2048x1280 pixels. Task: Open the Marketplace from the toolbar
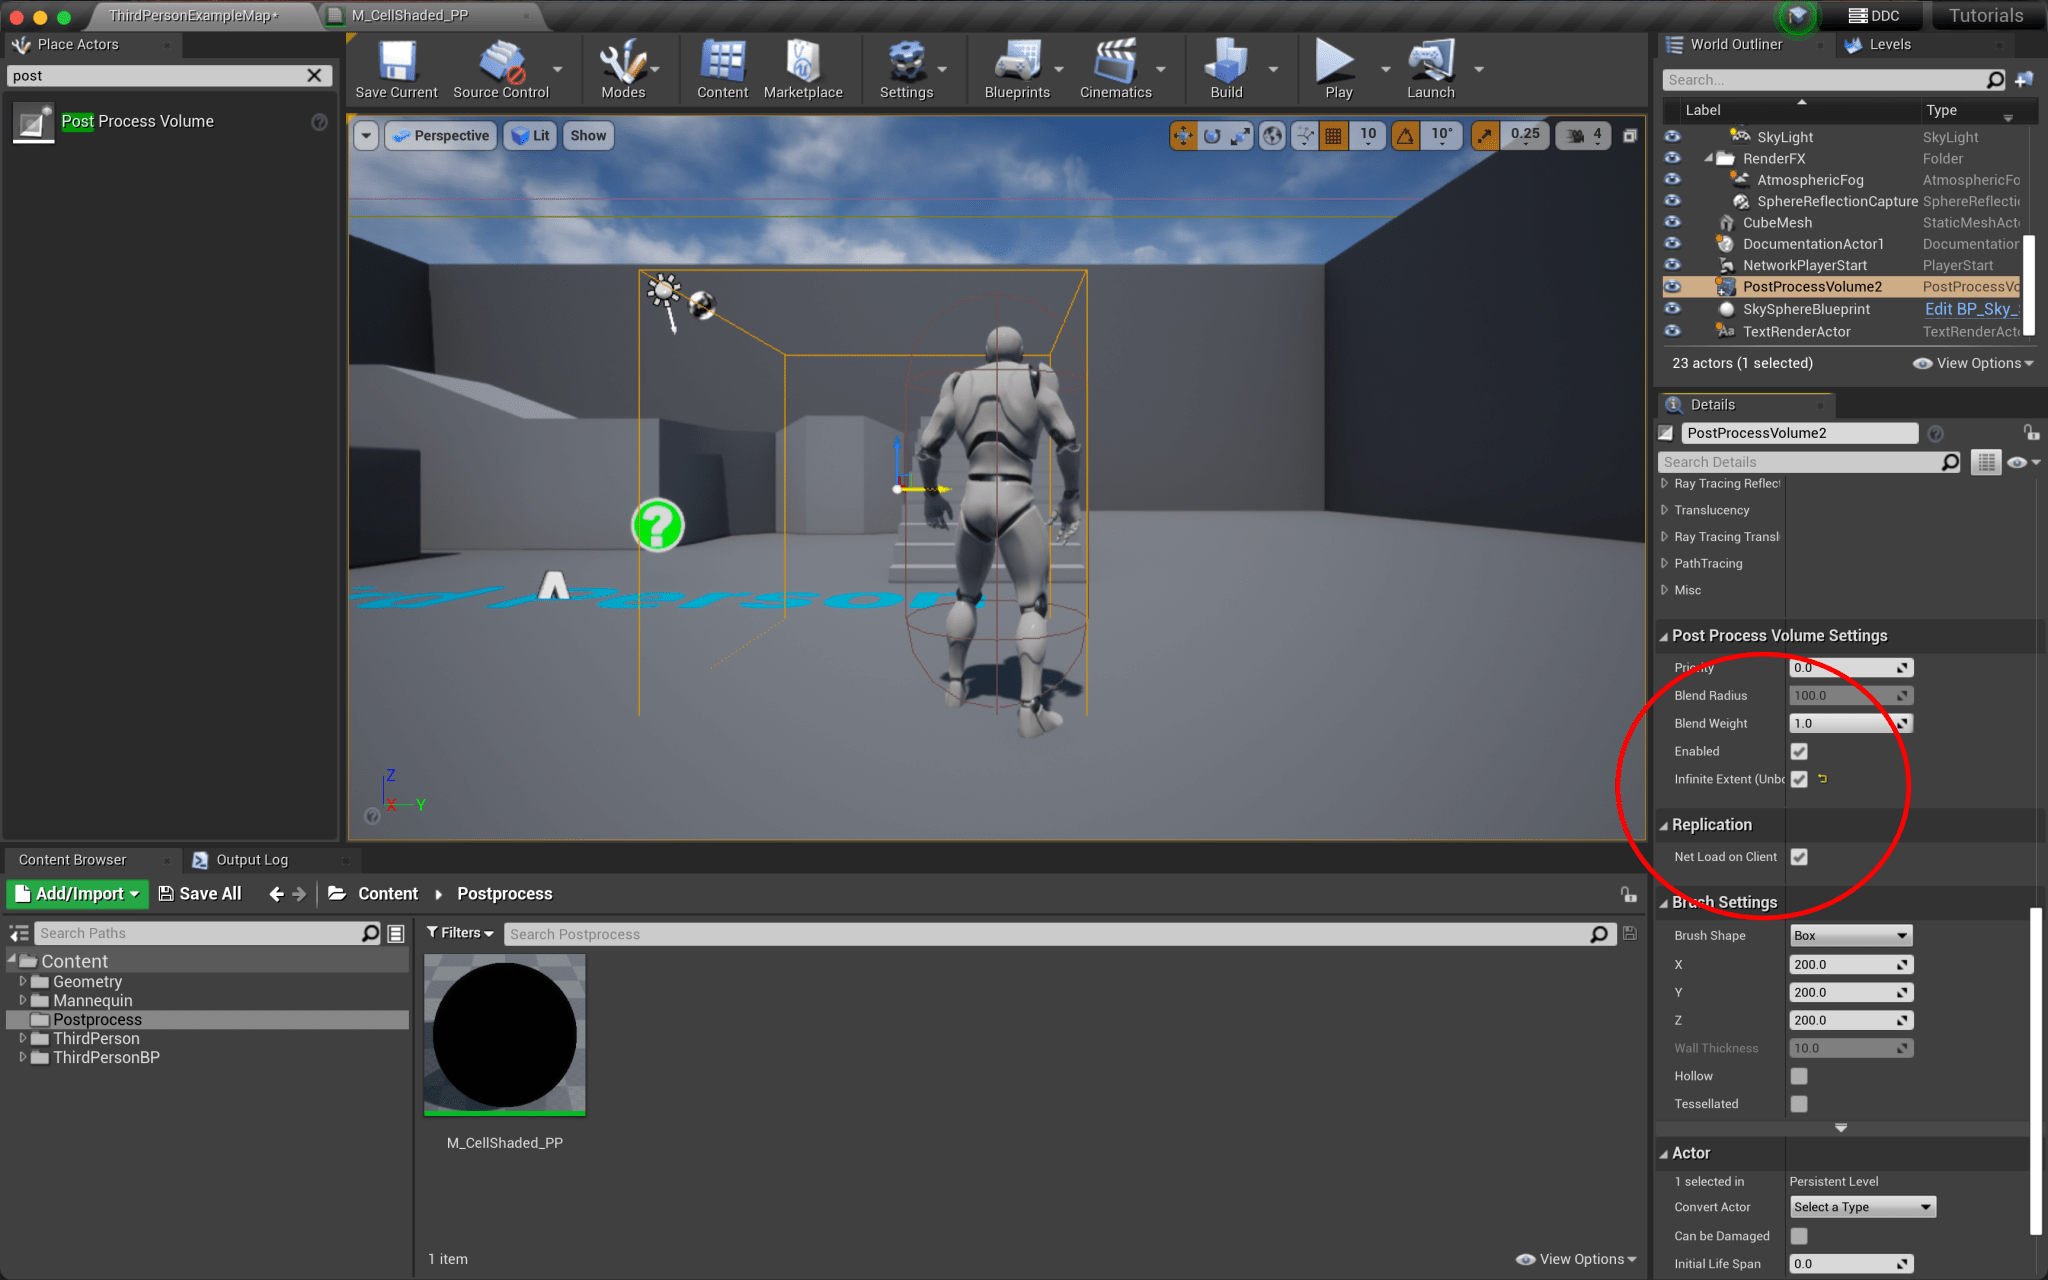[802, 62]
